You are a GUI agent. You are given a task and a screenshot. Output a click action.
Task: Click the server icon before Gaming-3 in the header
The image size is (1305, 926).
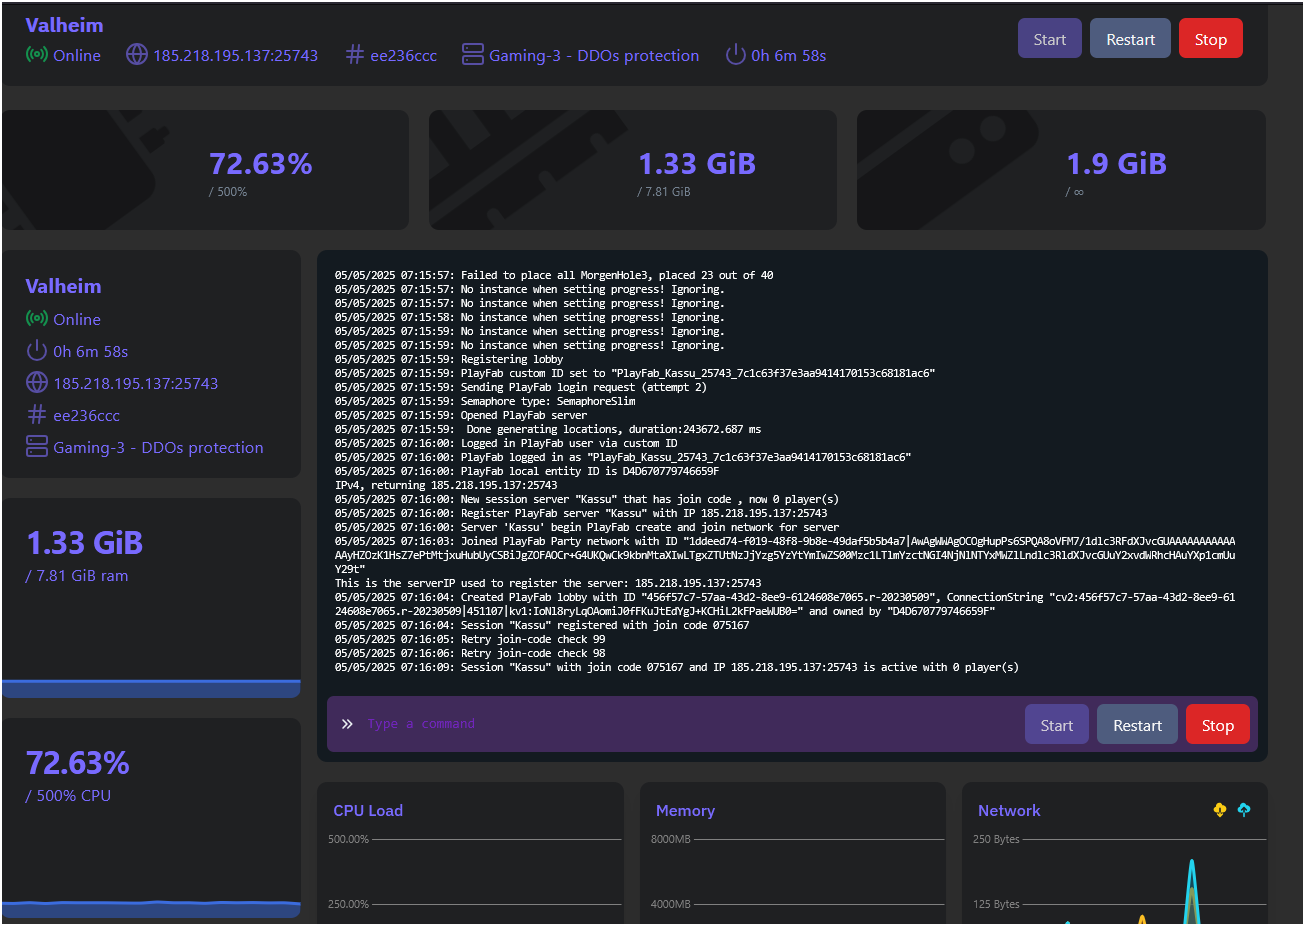[x=473, y=55]
